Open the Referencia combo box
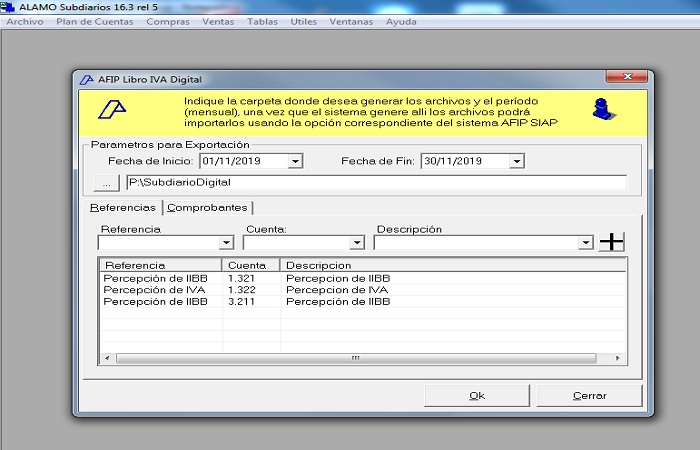The image size is (700, 450). tap(226, 242)
